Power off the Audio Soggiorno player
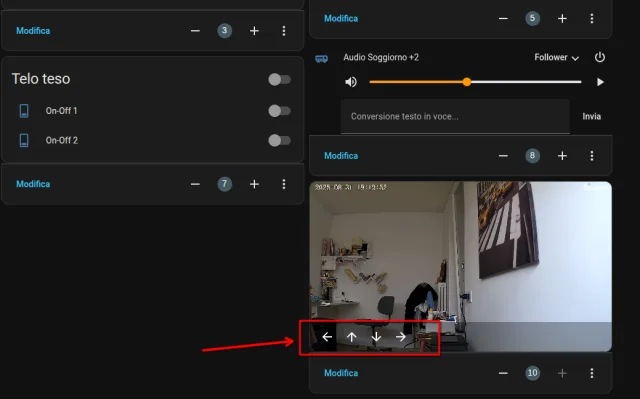 point(600,57)
